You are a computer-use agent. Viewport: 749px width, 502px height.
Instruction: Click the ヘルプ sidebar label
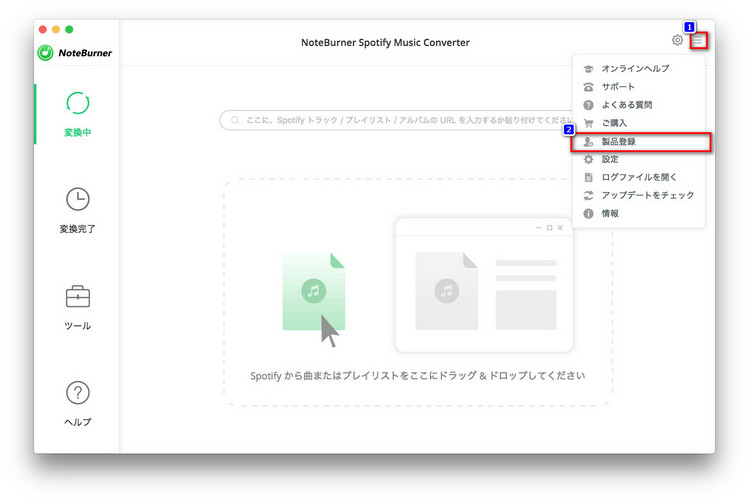tap(77, 422)
